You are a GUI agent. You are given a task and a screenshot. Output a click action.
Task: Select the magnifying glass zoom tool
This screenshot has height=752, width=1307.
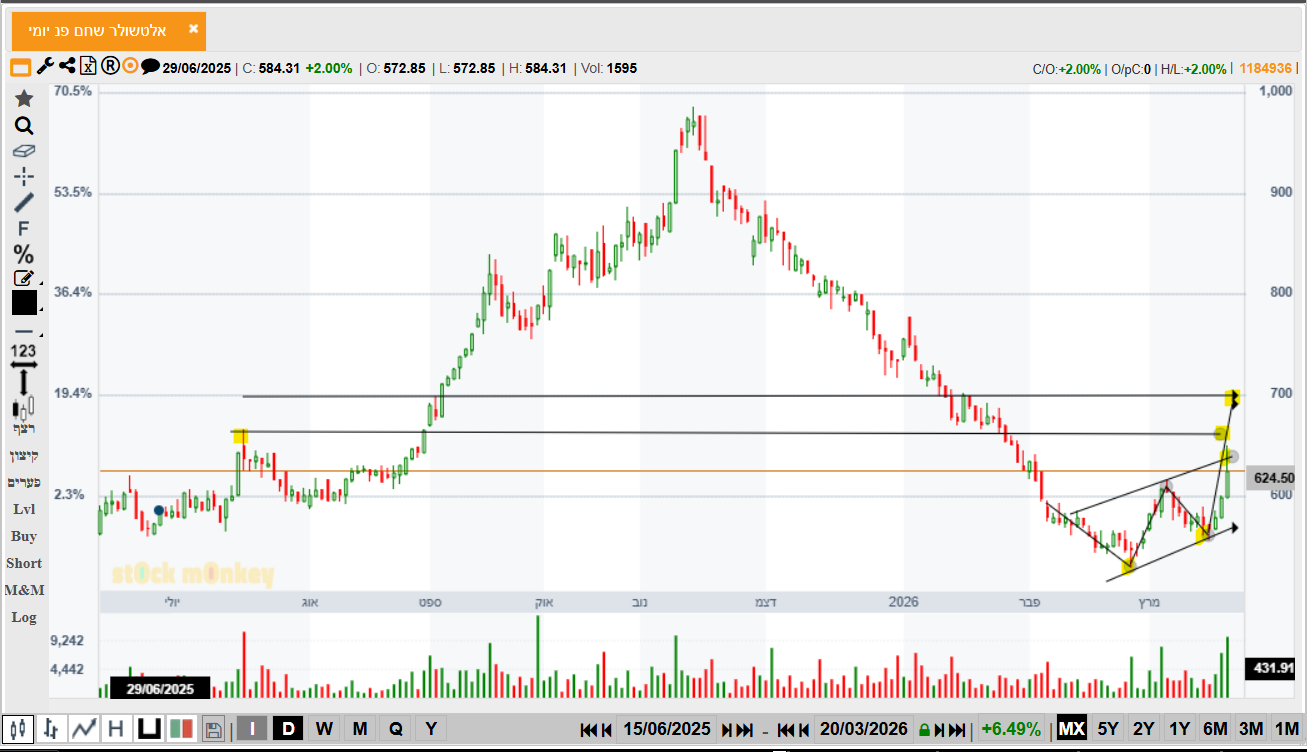24,126
